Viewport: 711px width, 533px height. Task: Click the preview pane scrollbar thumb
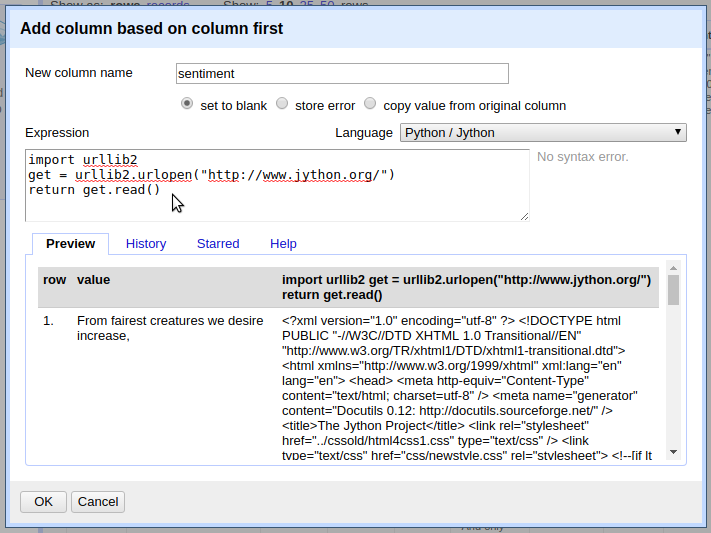tap(674, 290)
